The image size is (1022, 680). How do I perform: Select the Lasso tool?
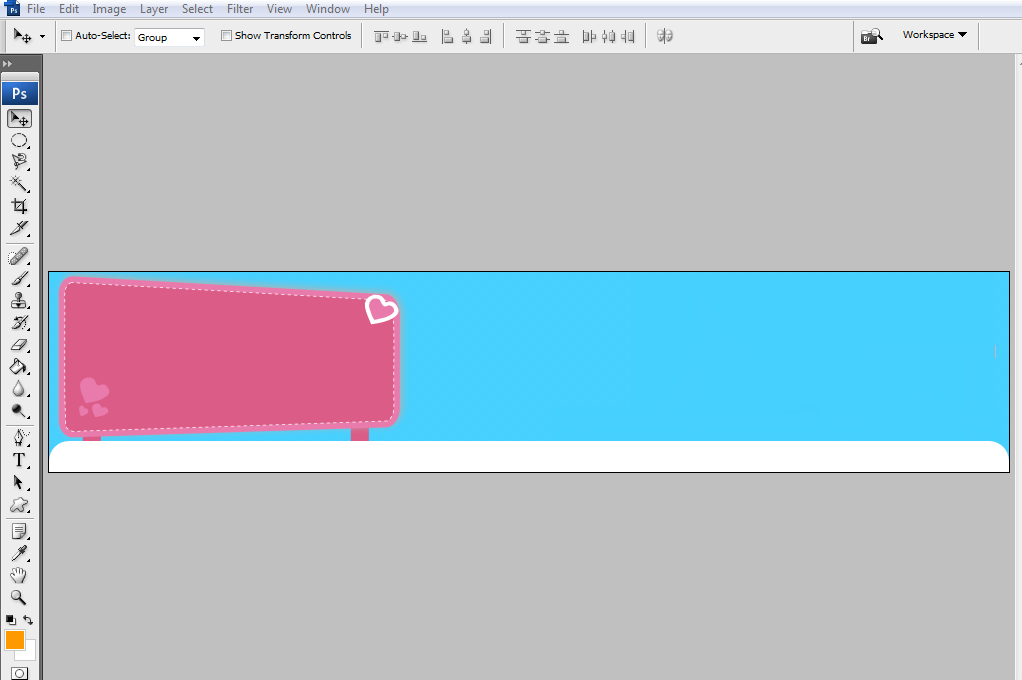coord(20,162)
